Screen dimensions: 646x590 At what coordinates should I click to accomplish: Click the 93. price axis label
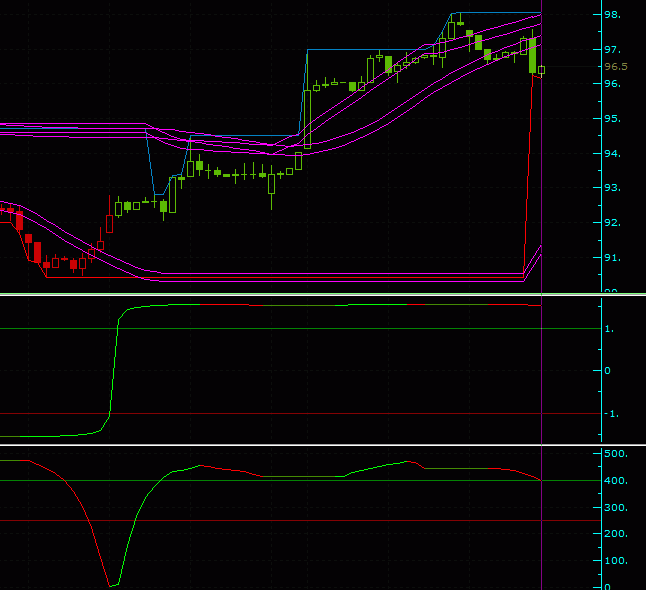(x=612, y=188)
